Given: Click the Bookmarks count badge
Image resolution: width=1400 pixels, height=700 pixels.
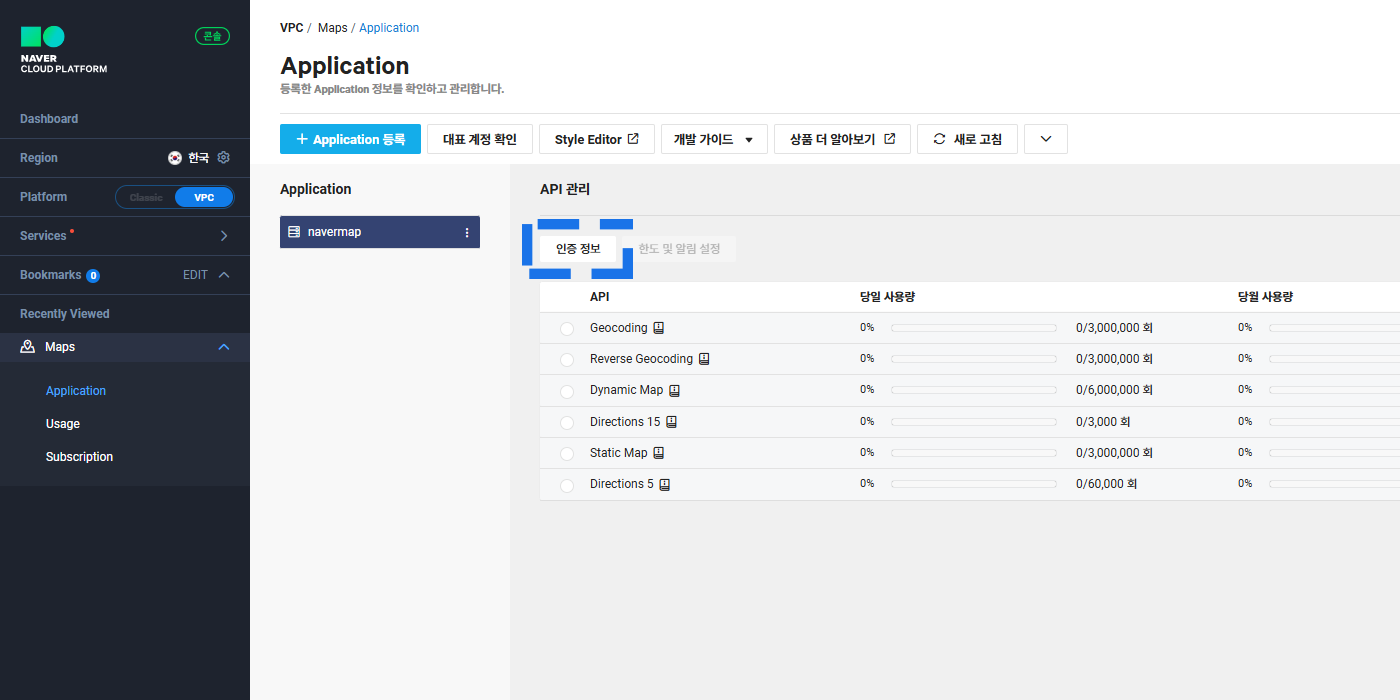Looking at the screenshot, I should (x=93, y=275).
